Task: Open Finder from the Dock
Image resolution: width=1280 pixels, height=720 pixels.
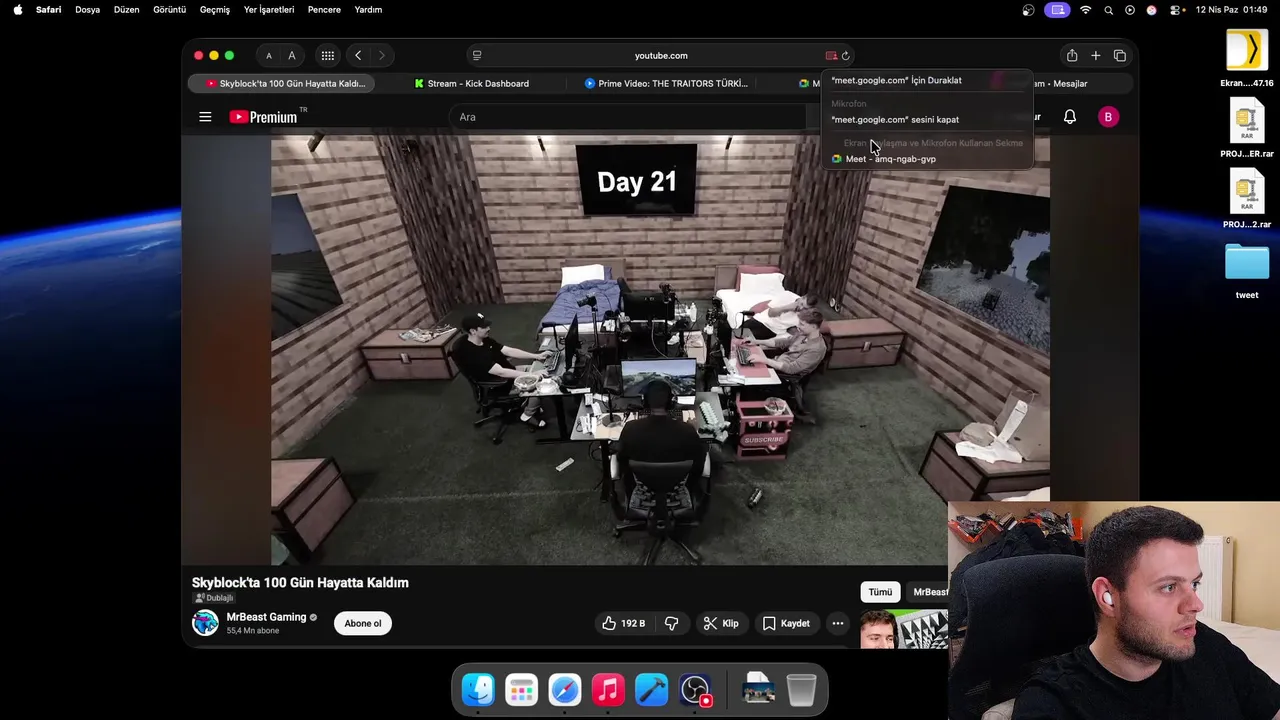Action: [478, 689]
